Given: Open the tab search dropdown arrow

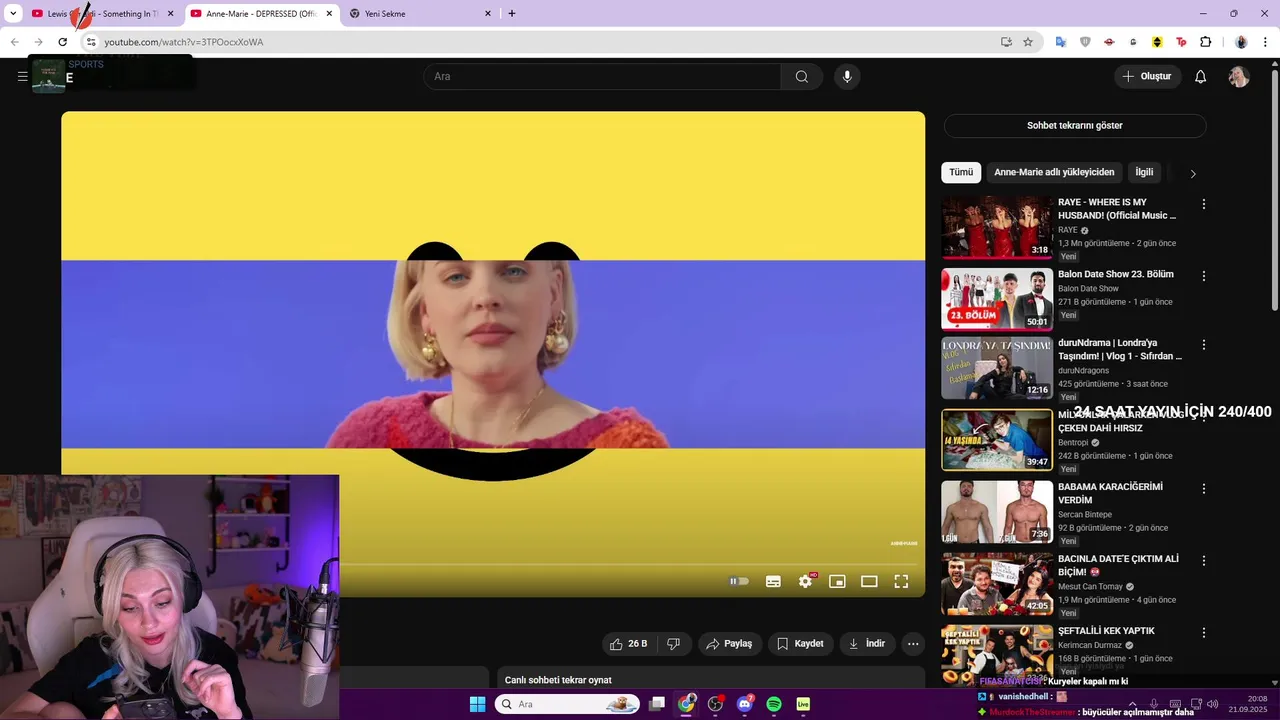Looking at the screenshot, I should (13, 14).
